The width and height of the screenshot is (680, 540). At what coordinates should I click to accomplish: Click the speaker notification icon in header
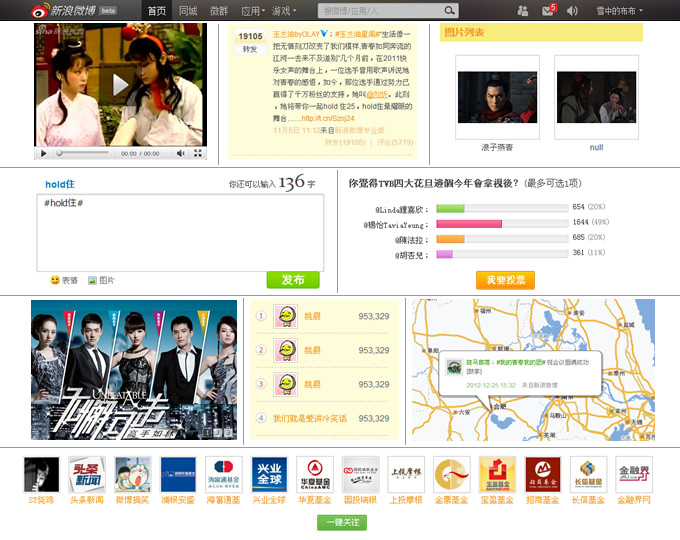coord(572,11)
